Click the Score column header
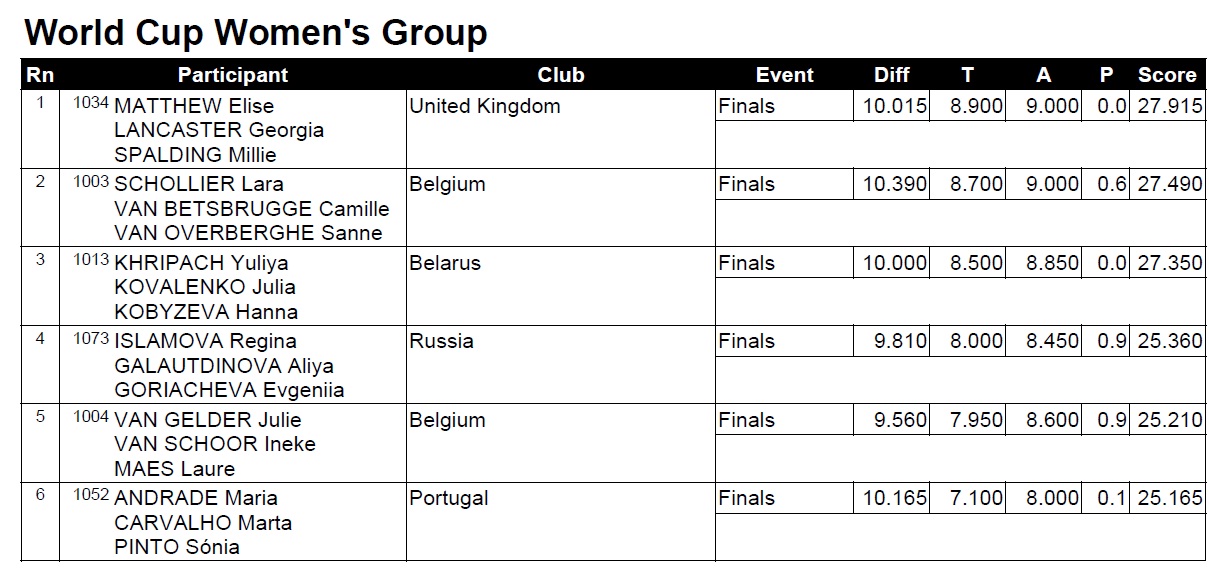This screenshot has width=1209, height=570. point(1166,75)
